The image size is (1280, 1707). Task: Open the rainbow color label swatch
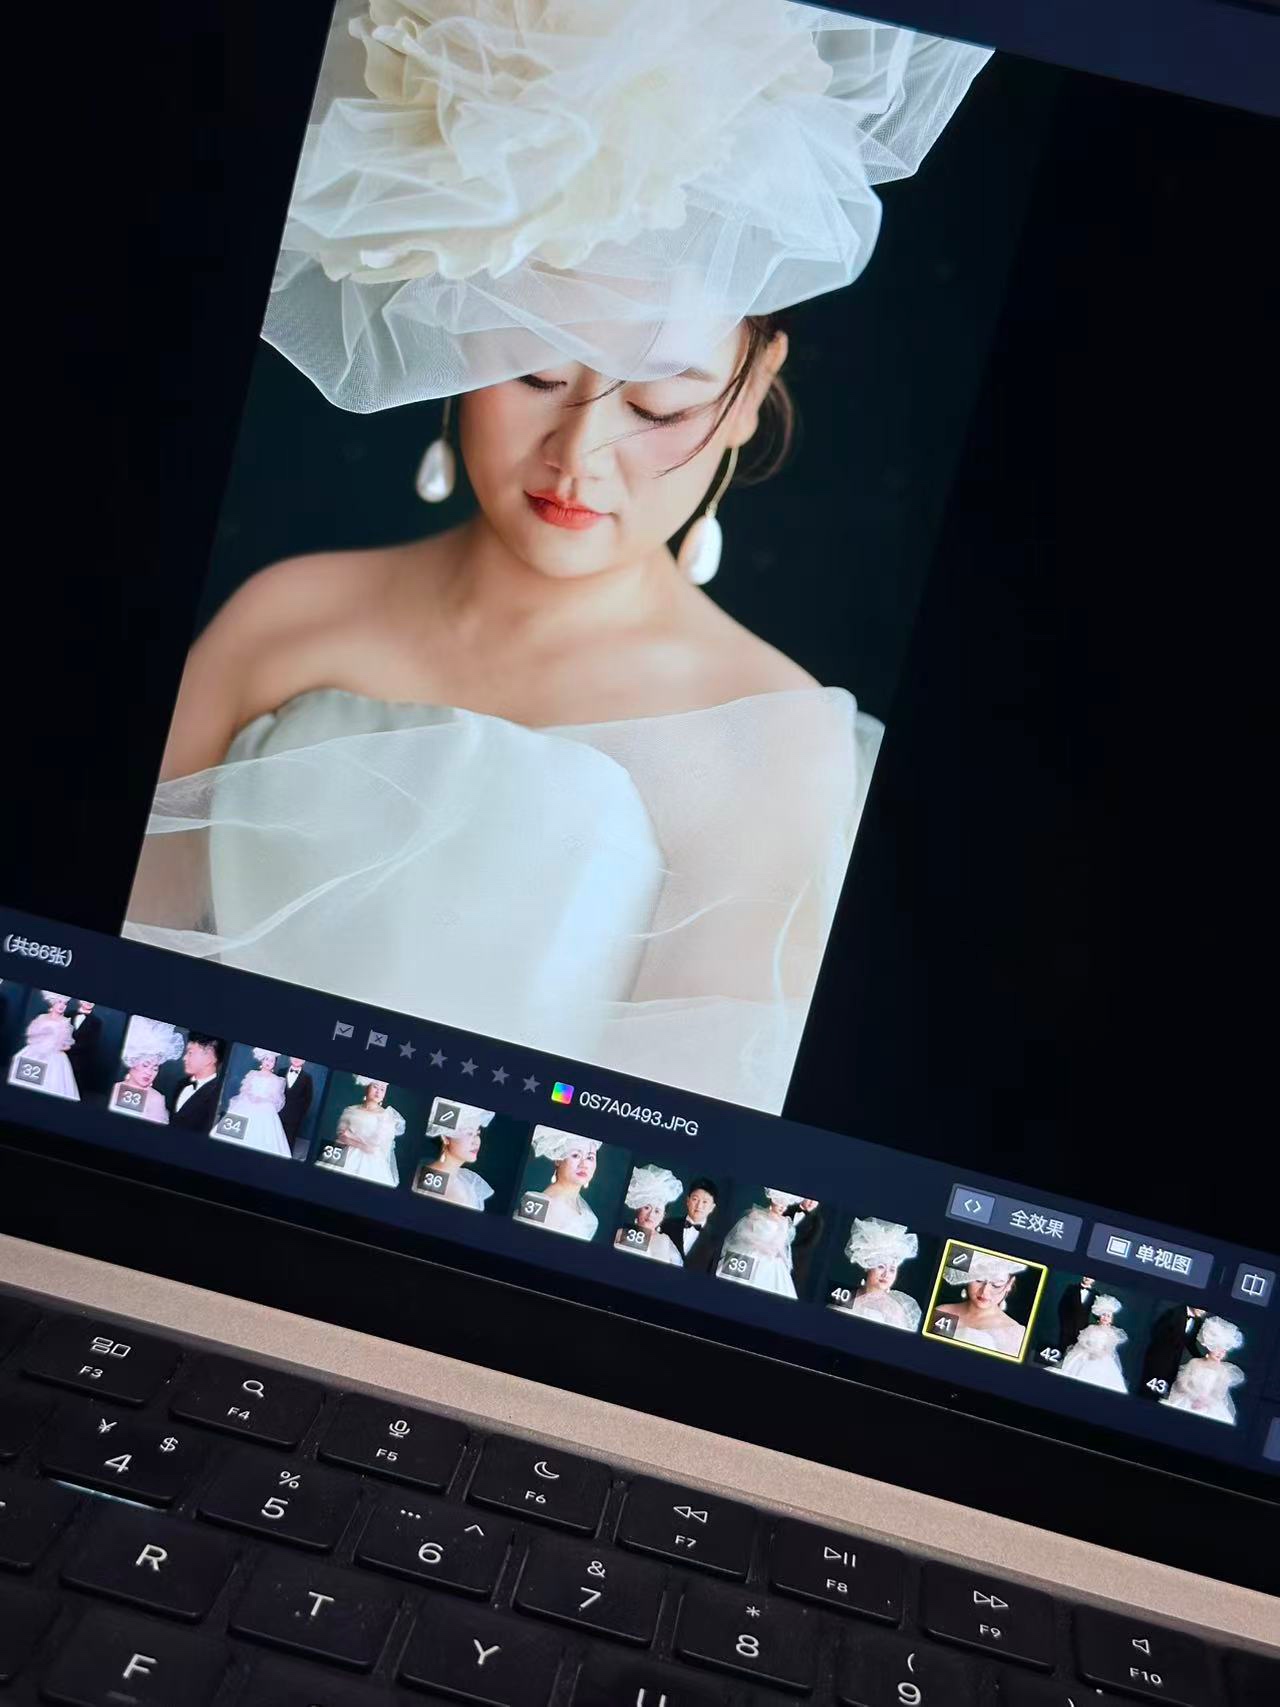pyautogui.click(x=563, y=1093)
